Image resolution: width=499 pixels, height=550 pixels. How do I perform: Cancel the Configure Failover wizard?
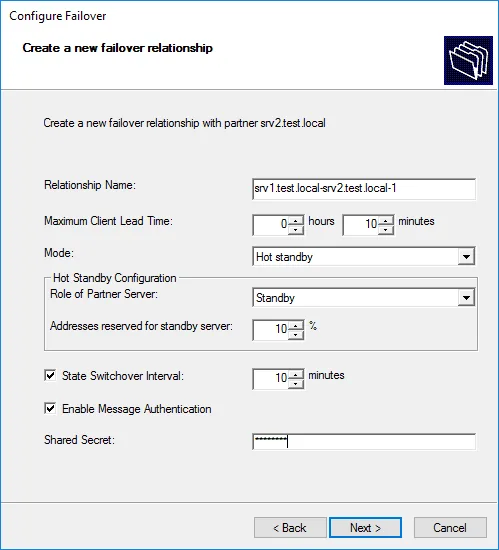tap(450, 527)
